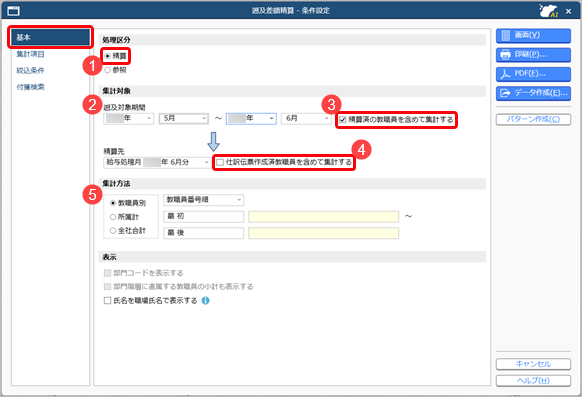
Task: Open help with ヘルプ(H) button
Action: (x=533, y=381)
